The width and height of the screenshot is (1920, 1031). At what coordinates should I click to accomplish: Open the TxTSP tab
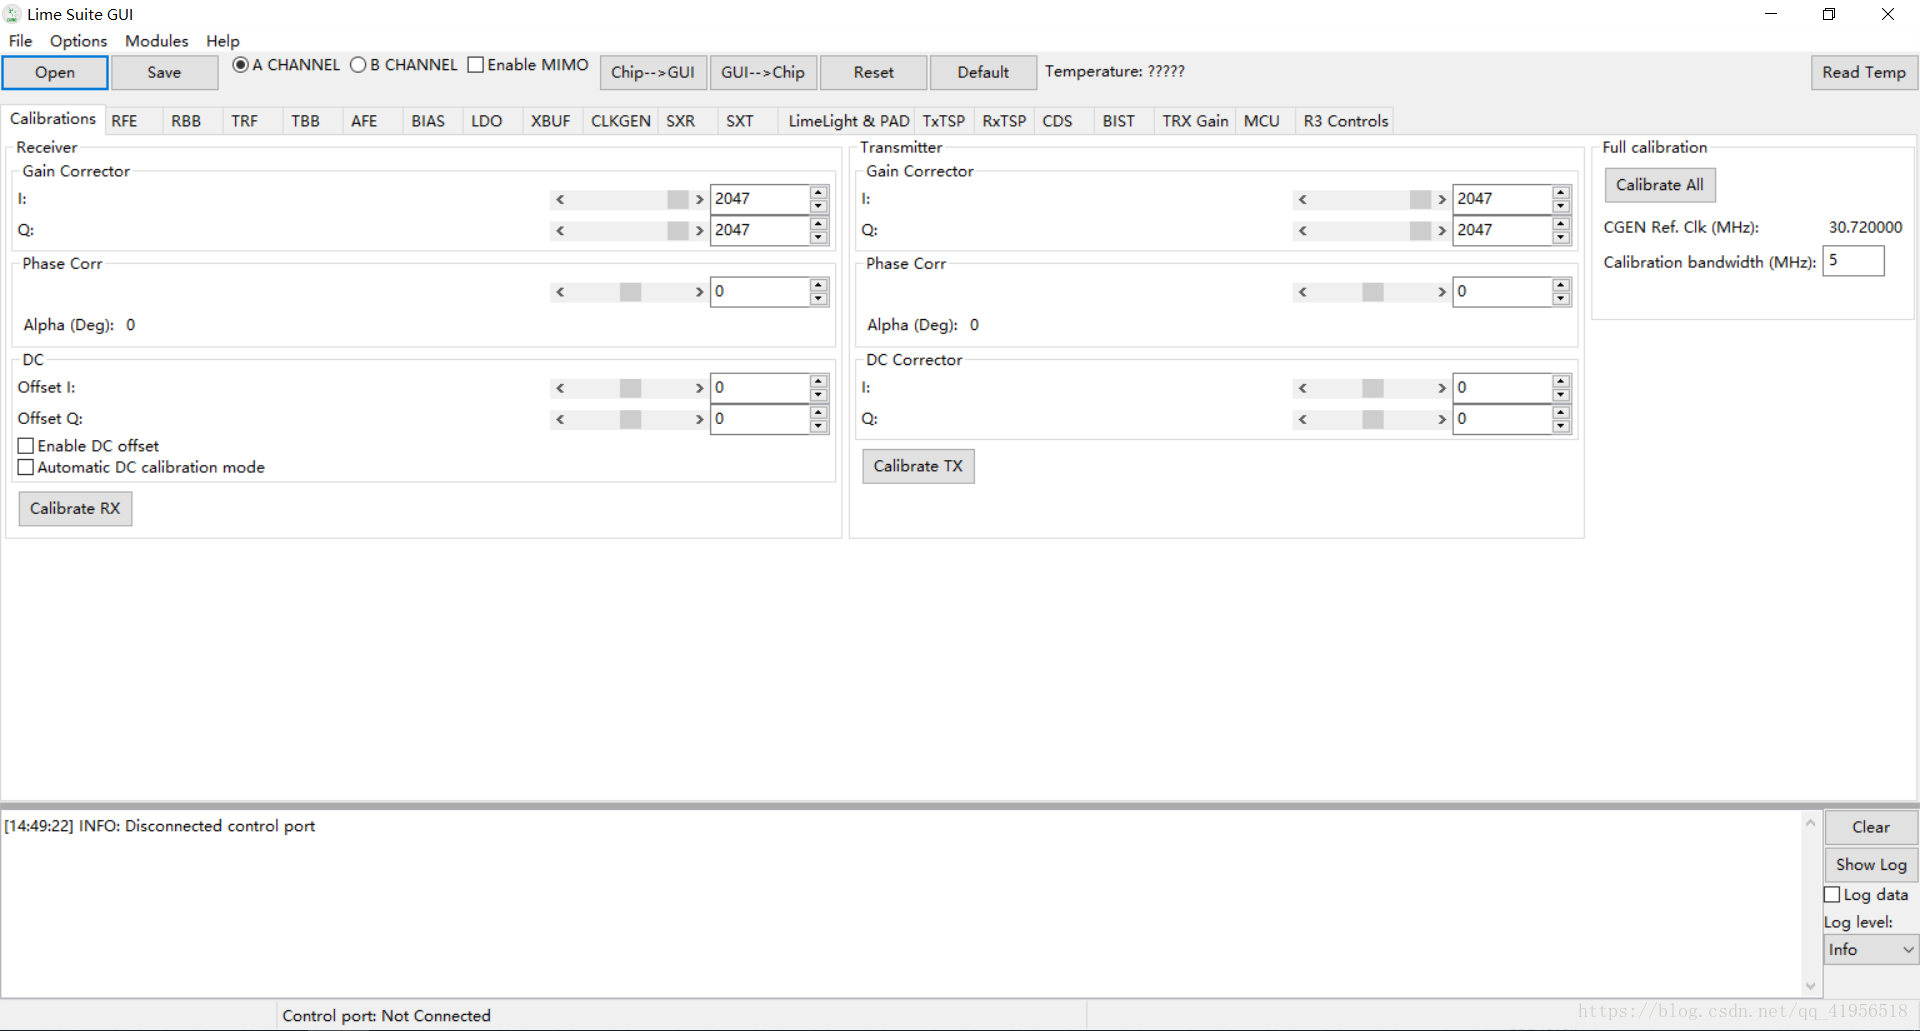click(x=943, y=121)
